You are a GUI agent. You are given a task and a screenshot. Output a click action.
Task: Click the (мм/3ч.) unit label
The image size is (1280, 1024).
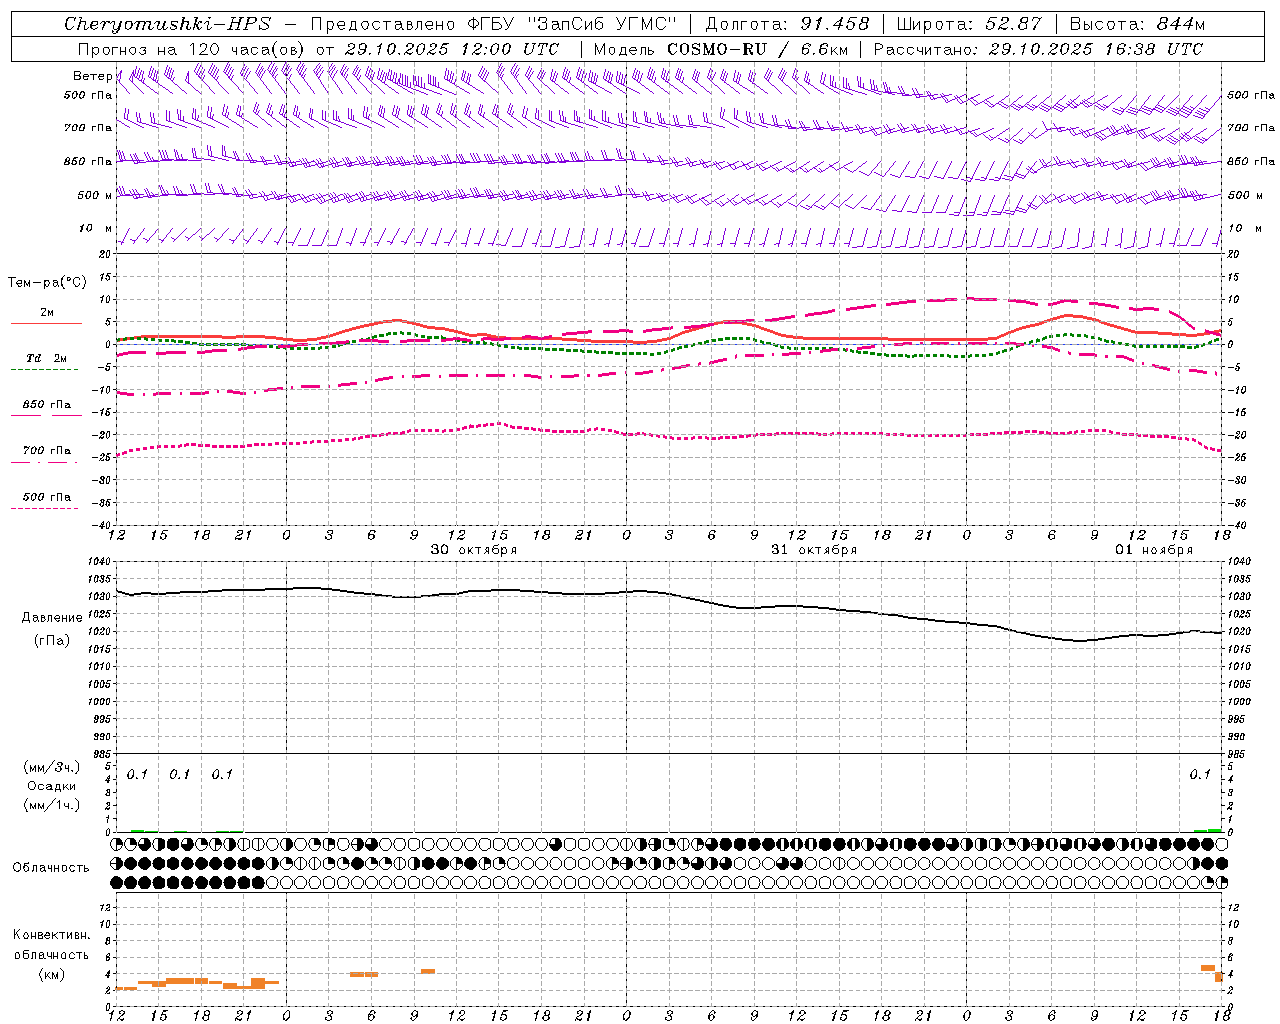(x=52, y=768)
